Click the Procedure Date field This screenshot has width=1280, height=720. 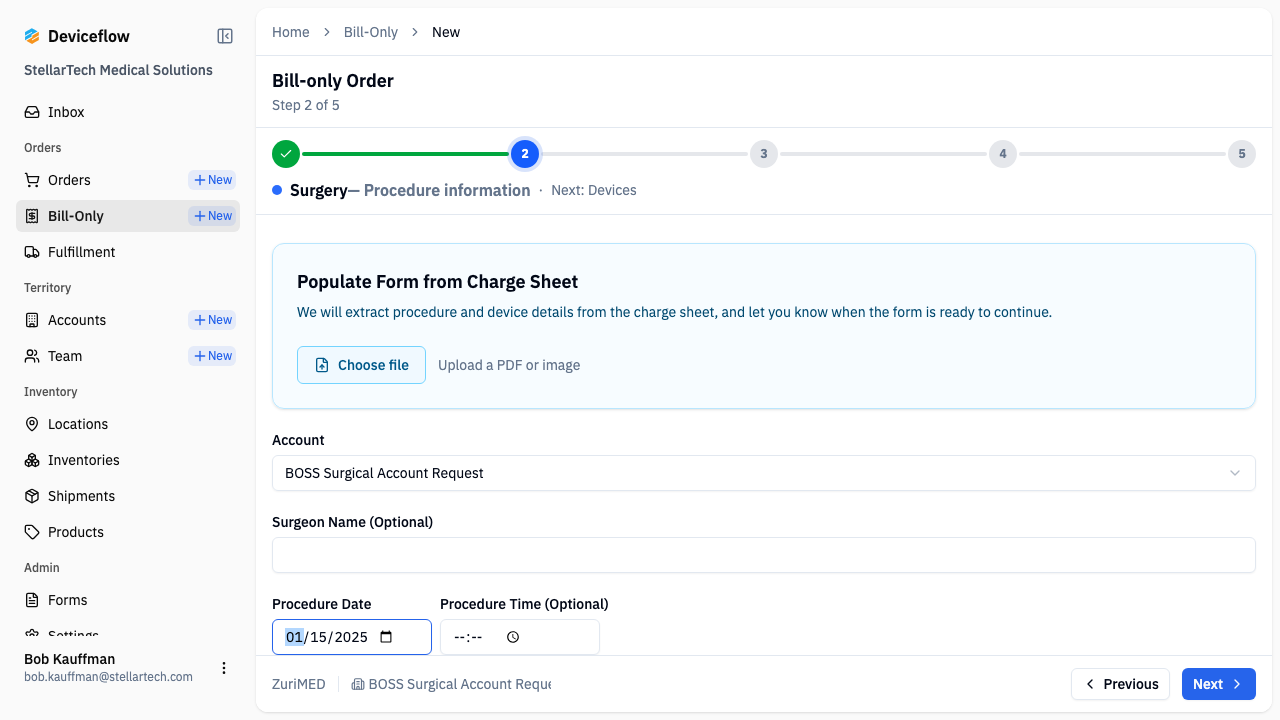(x=352, y=637)
